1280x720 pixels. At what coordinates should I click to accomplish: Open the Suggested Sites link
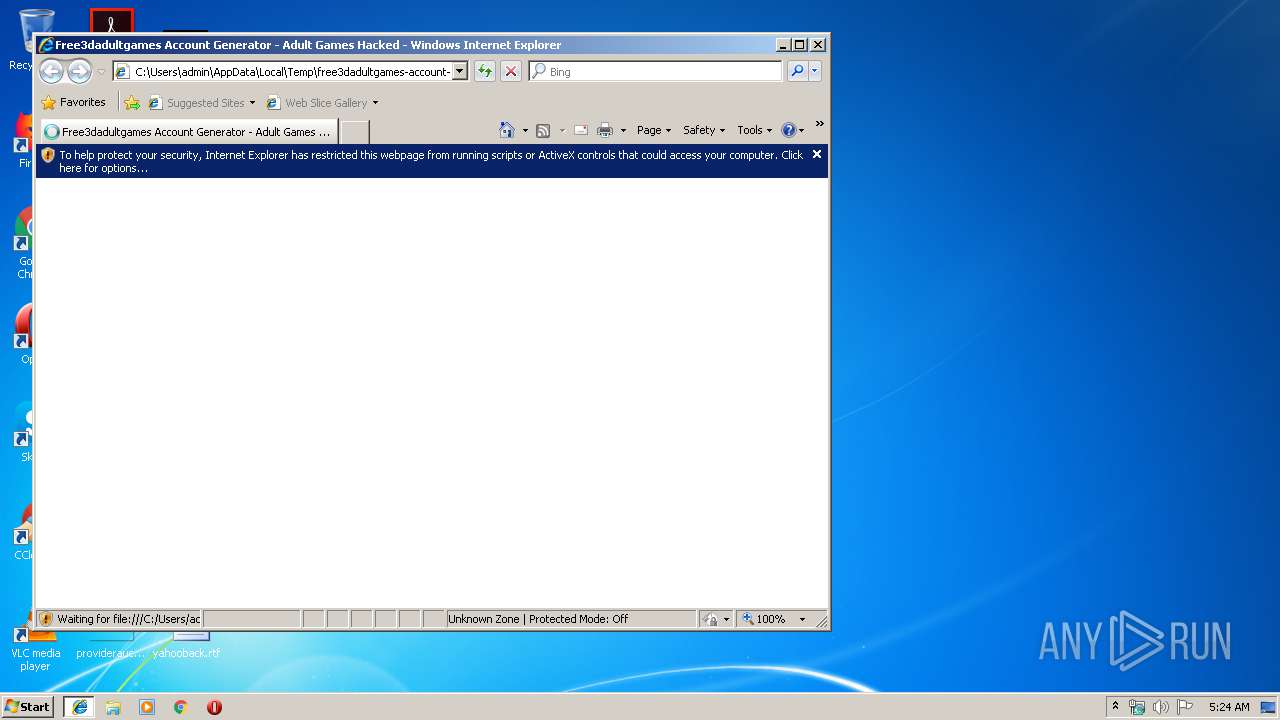point(201,102)
